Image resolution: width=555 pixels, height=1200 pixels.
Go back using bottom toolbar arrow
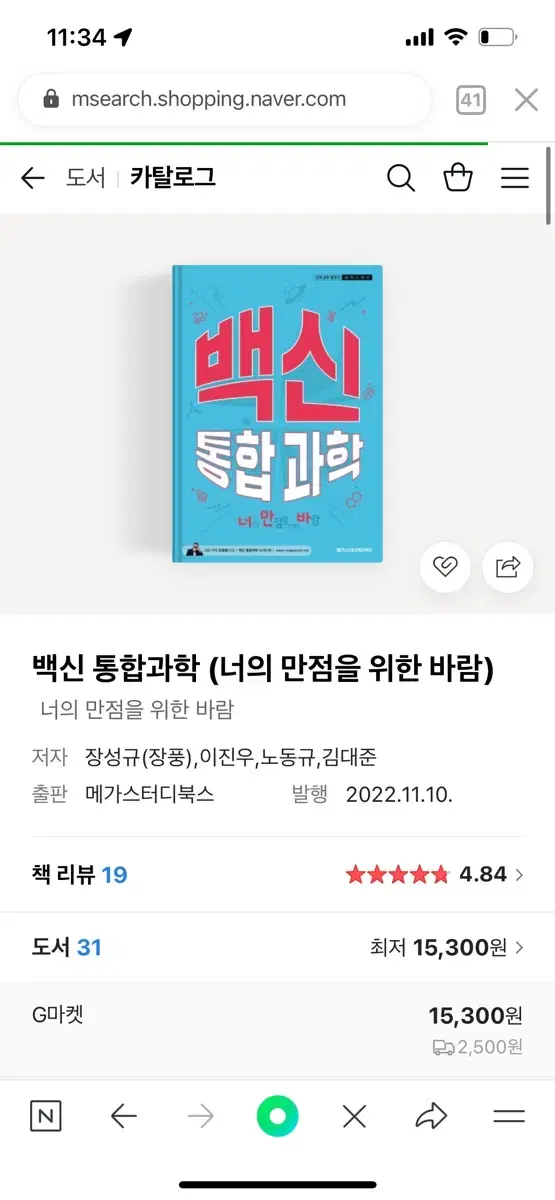point(123,1116)
